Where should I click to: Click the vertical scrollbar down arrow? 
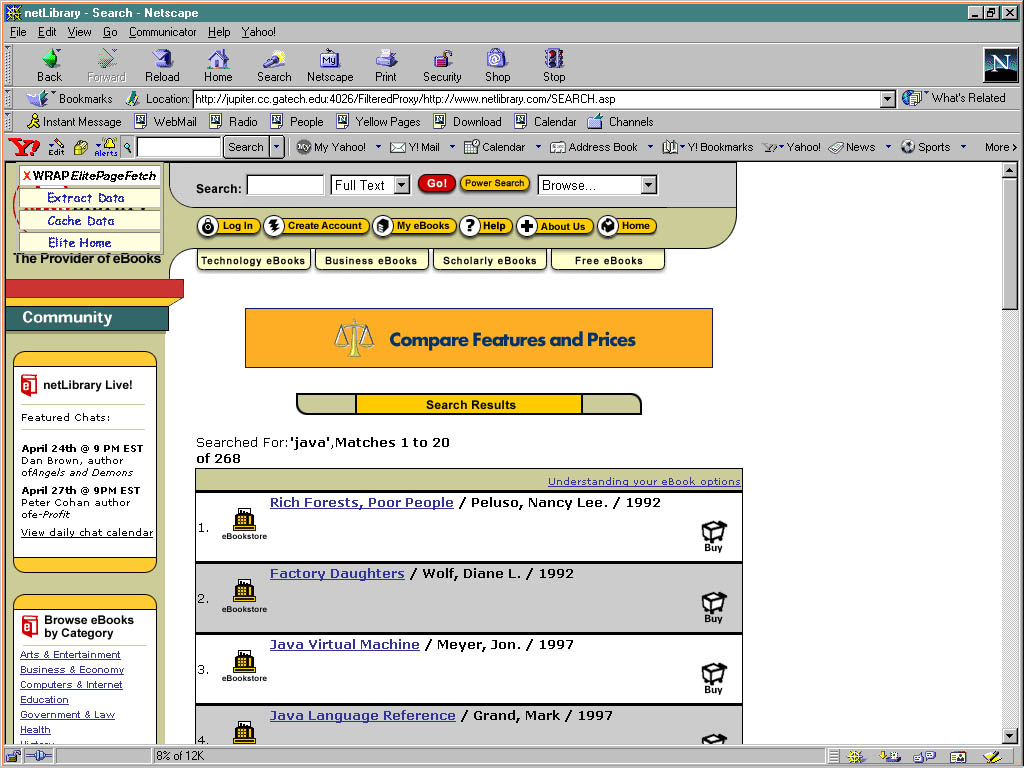click(x=1010, y=736)
